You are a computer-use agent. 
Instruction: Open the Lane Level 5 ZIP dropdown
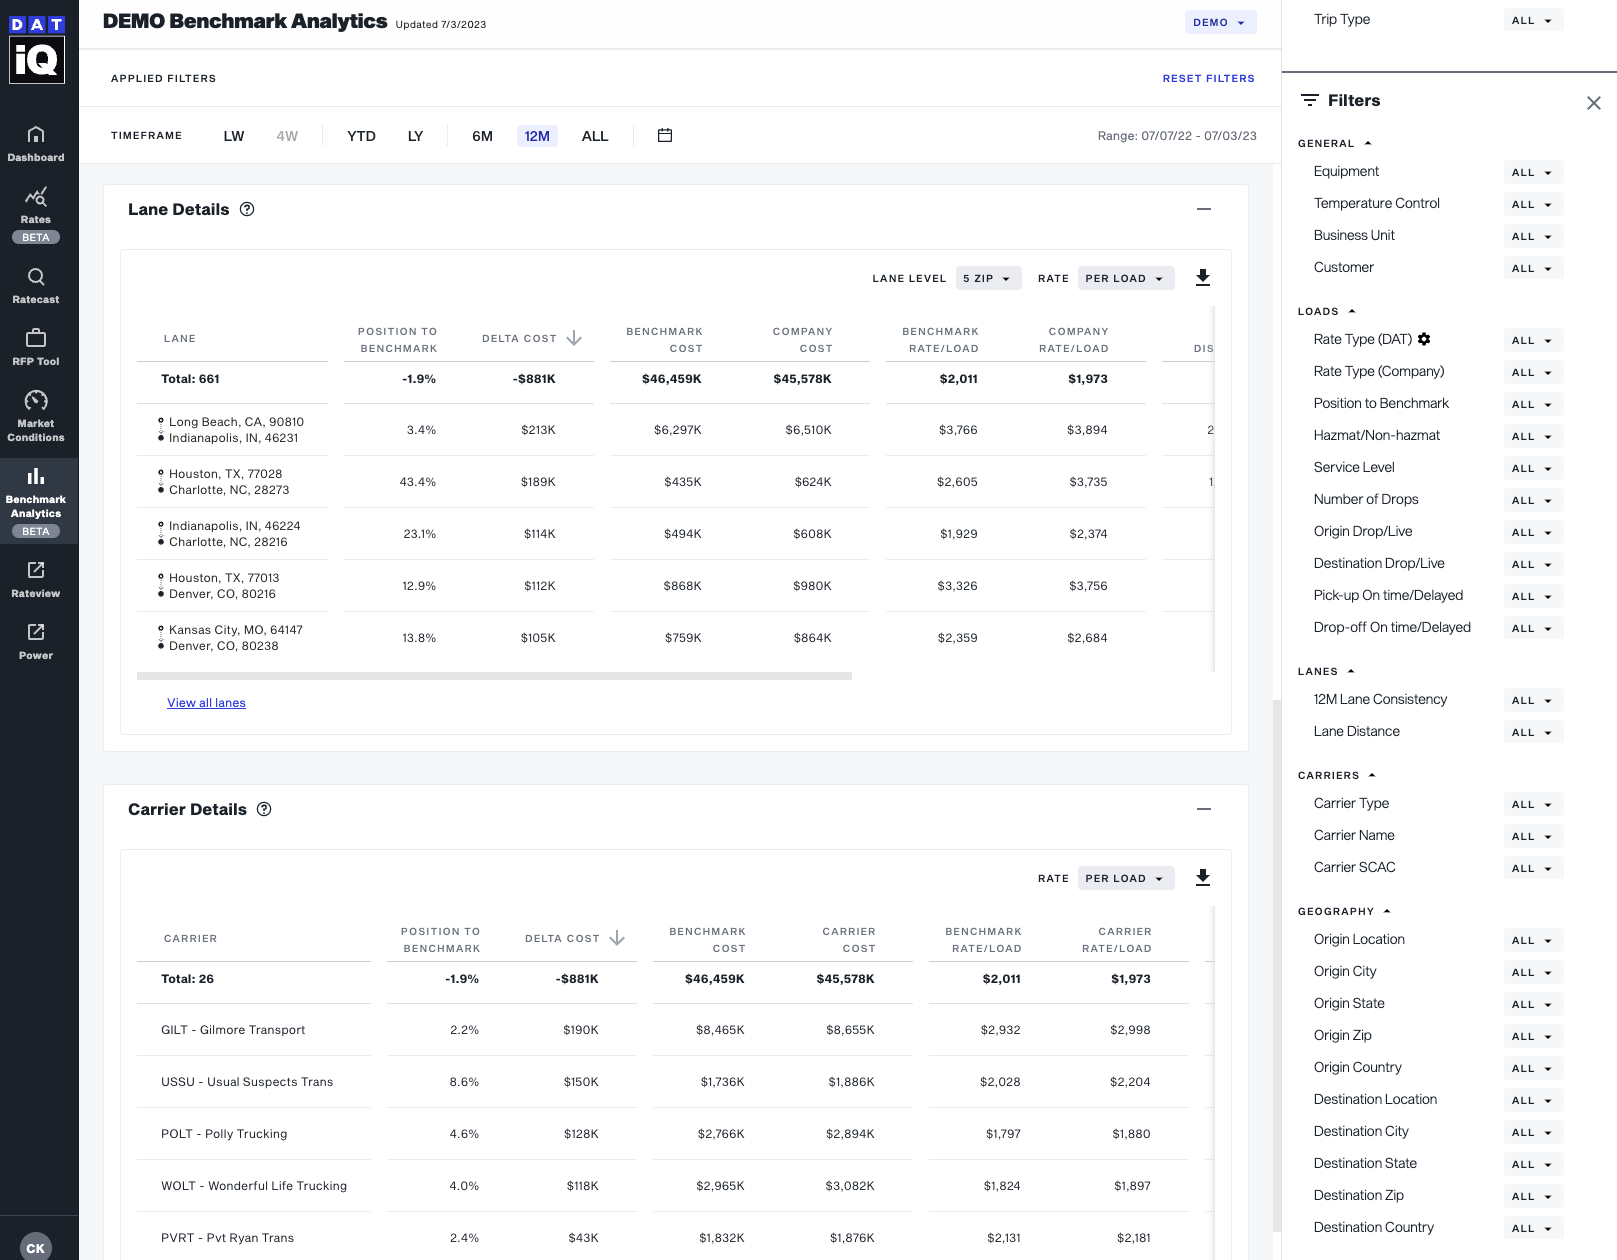(x=988, y=278)
